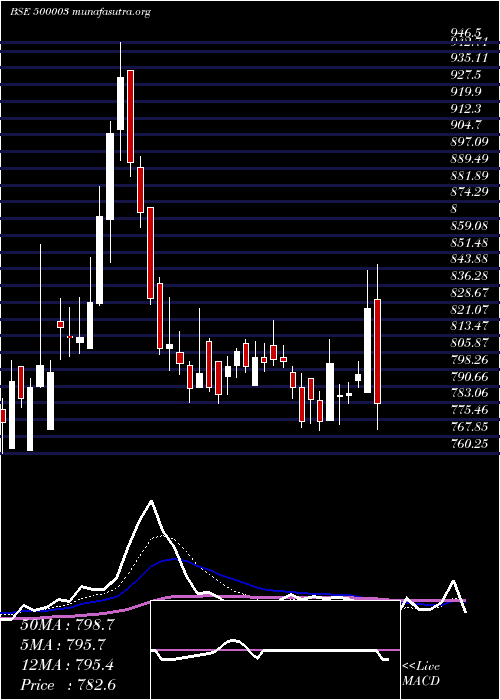Viewport: 500px width, 700px height.
Task: Click the peak of the white indicator line
Action: tap(151, 501)
